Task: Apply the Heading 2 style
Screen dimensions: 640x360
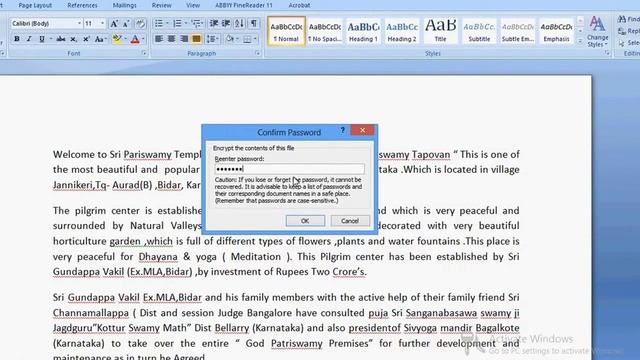Action: (402, 31)
